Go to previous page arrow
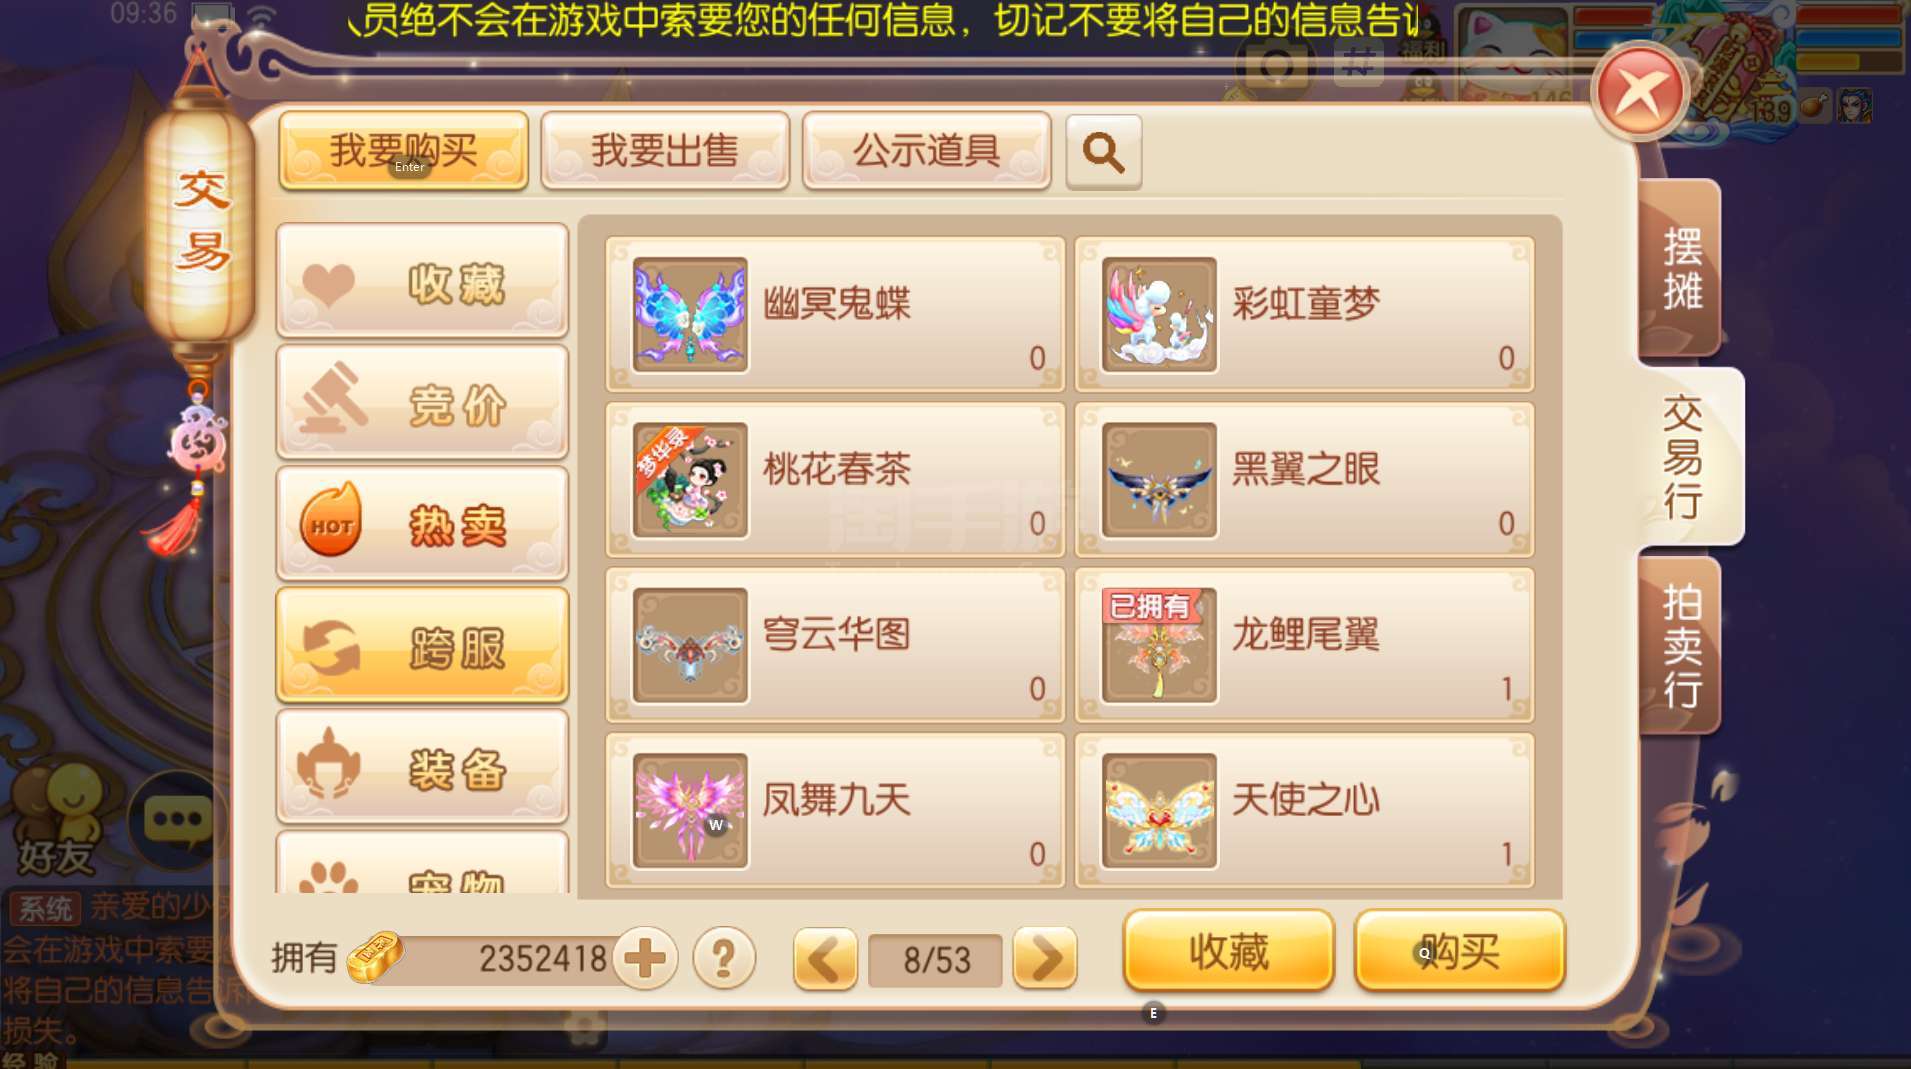 825,958
